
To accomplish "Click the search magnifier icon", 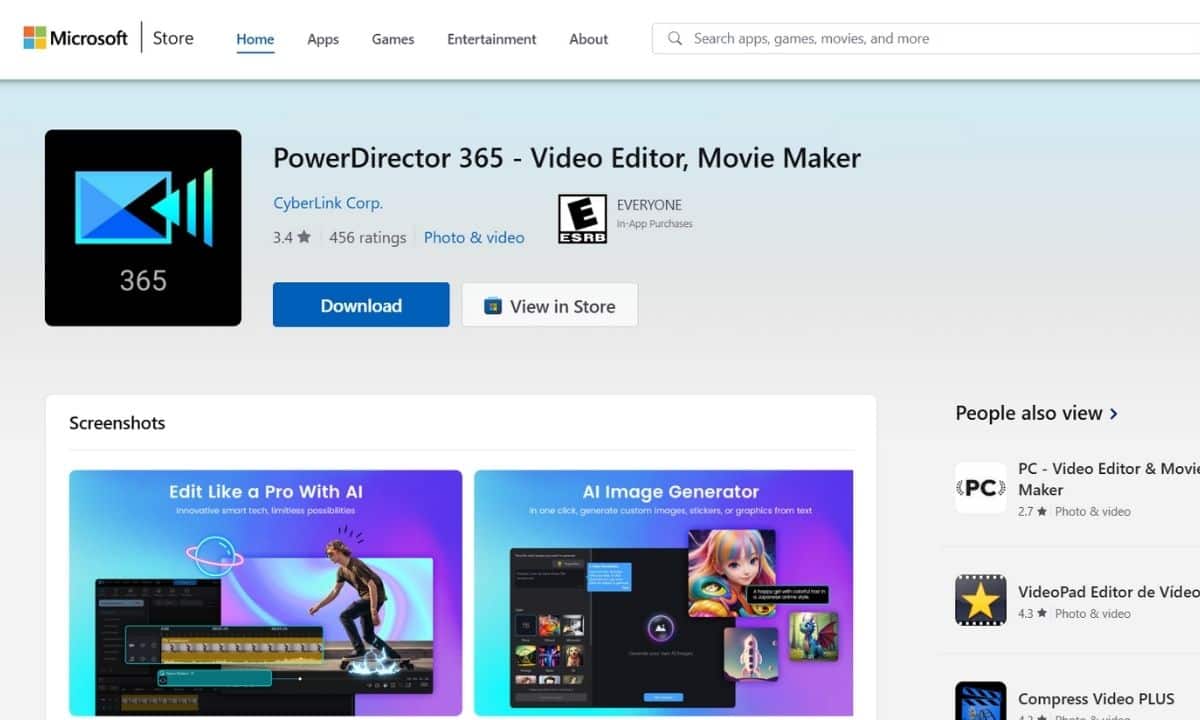I will 675,39.
